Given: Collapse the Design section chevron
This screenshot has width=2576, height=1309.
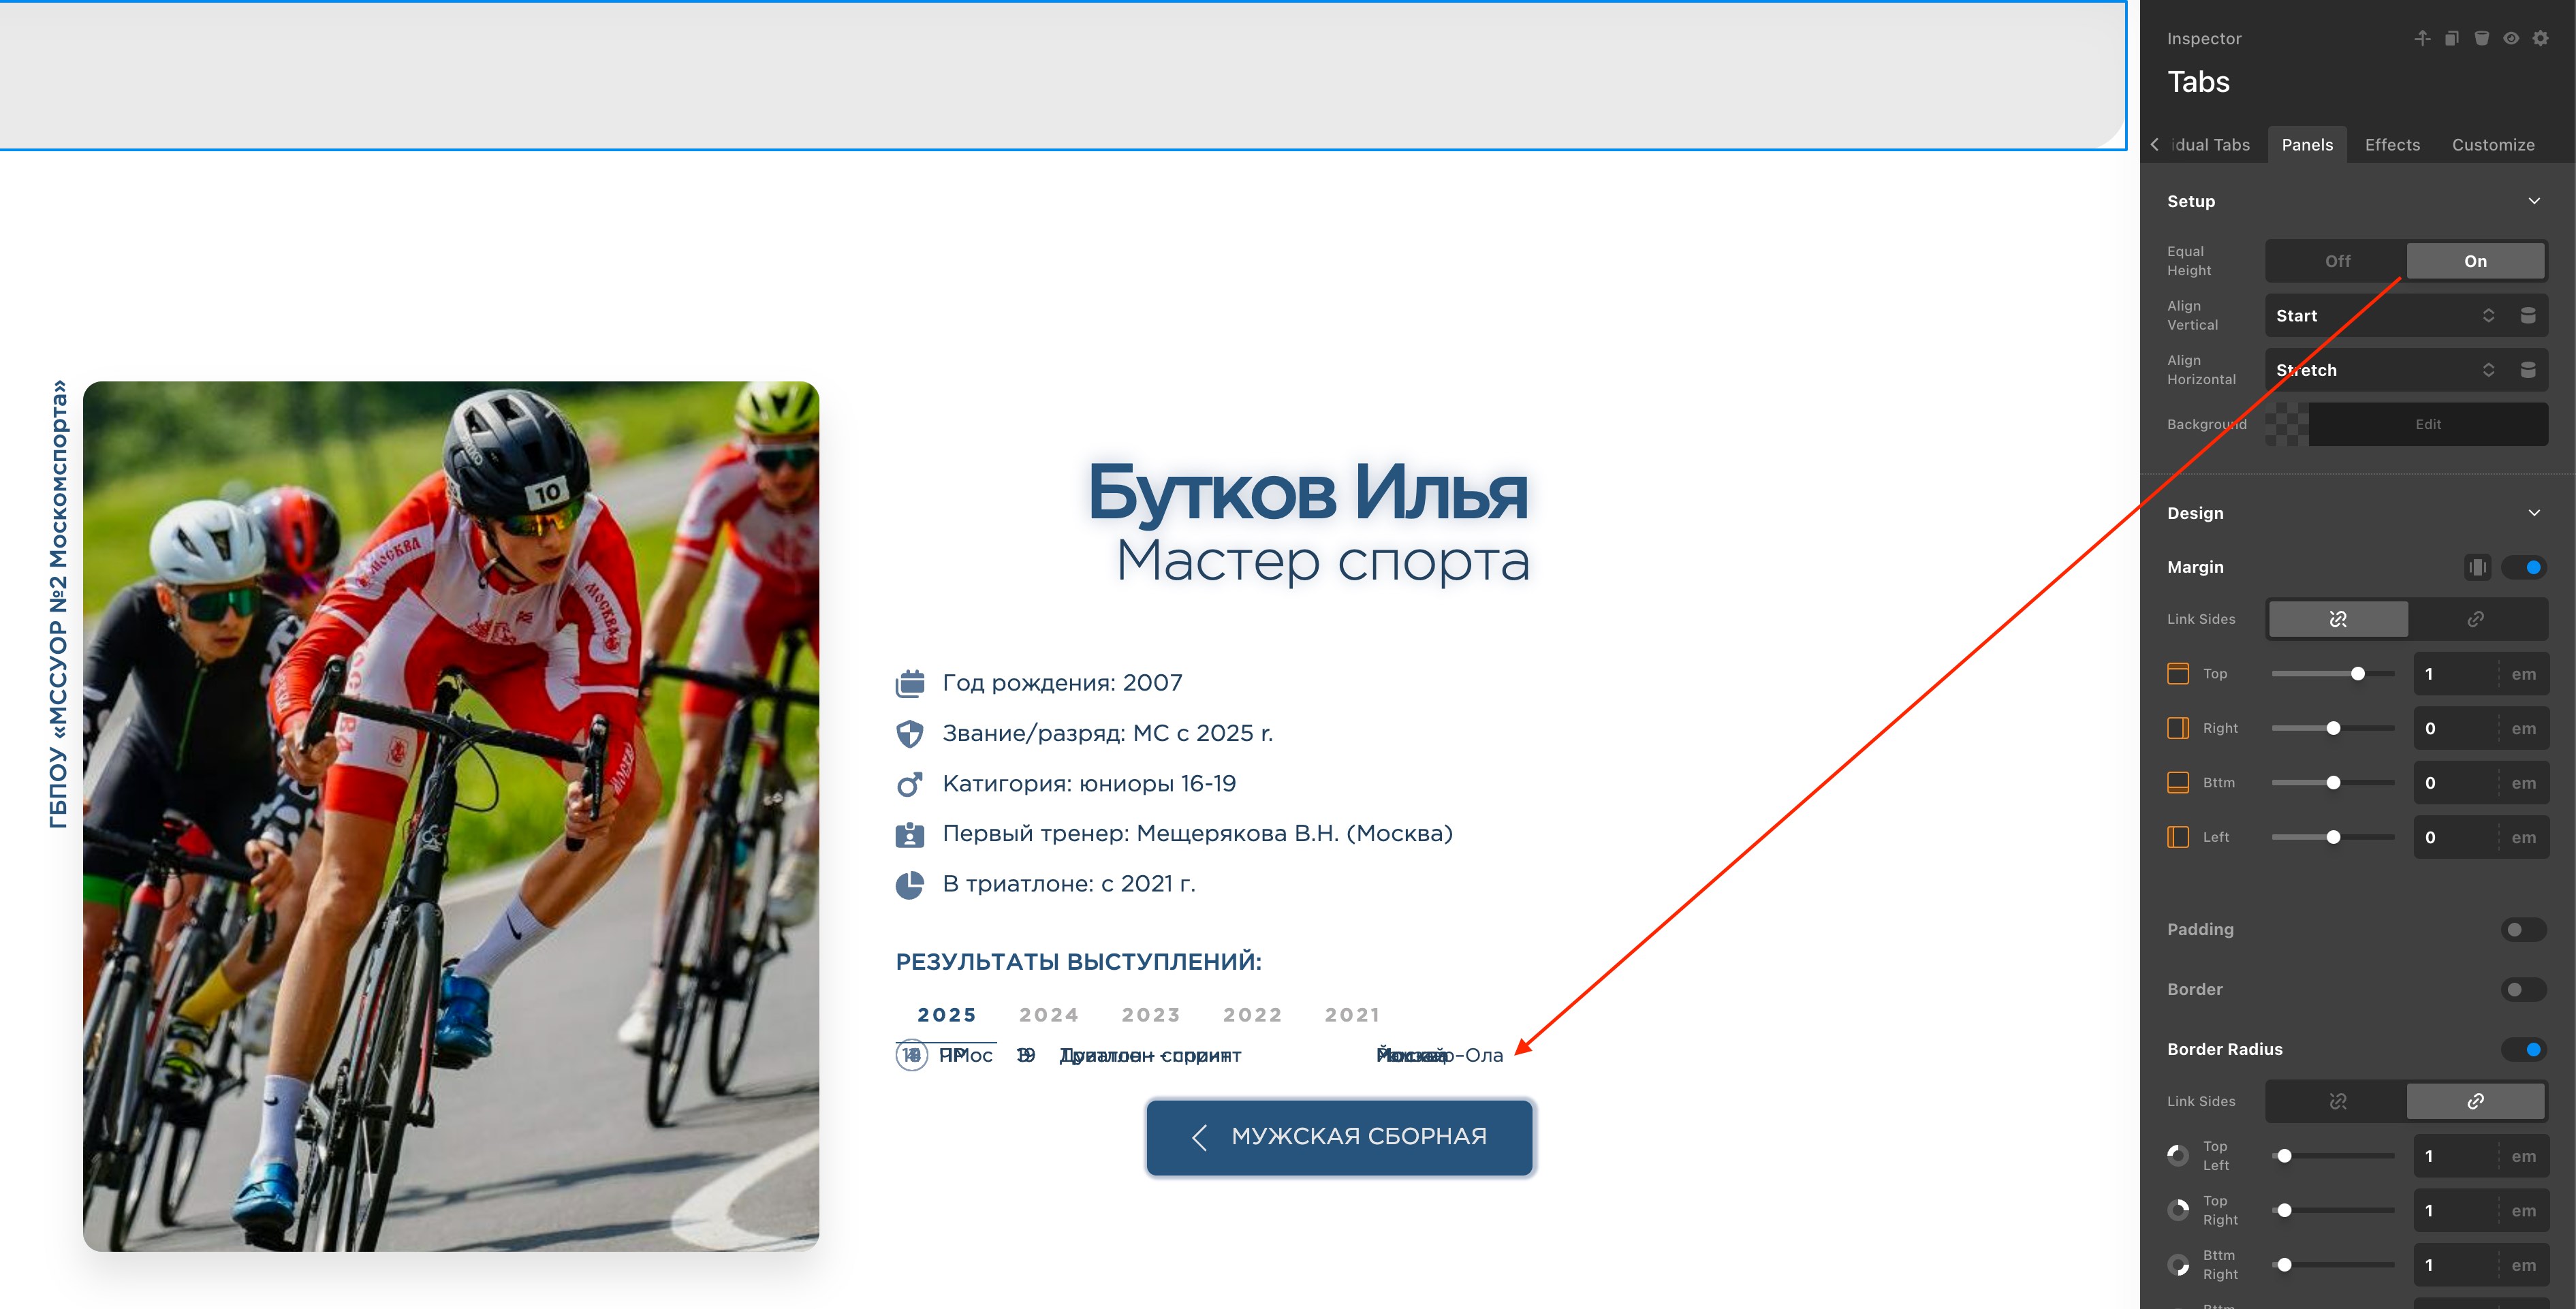Looking at the screenshot, I should (2534, 513).
